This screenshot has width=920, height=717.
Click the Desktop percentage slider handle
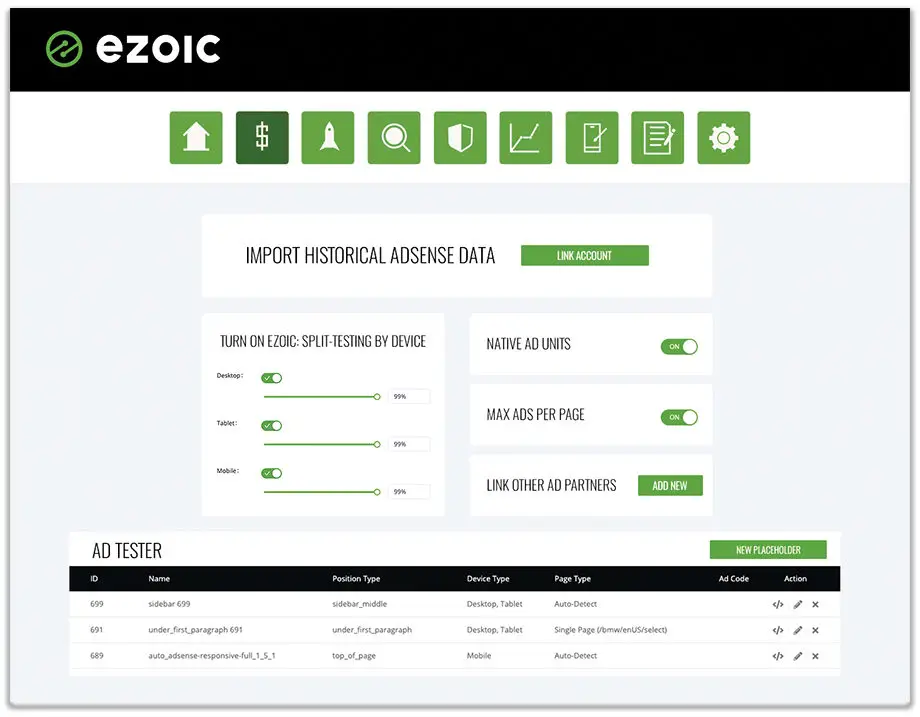tap(377, 397)
